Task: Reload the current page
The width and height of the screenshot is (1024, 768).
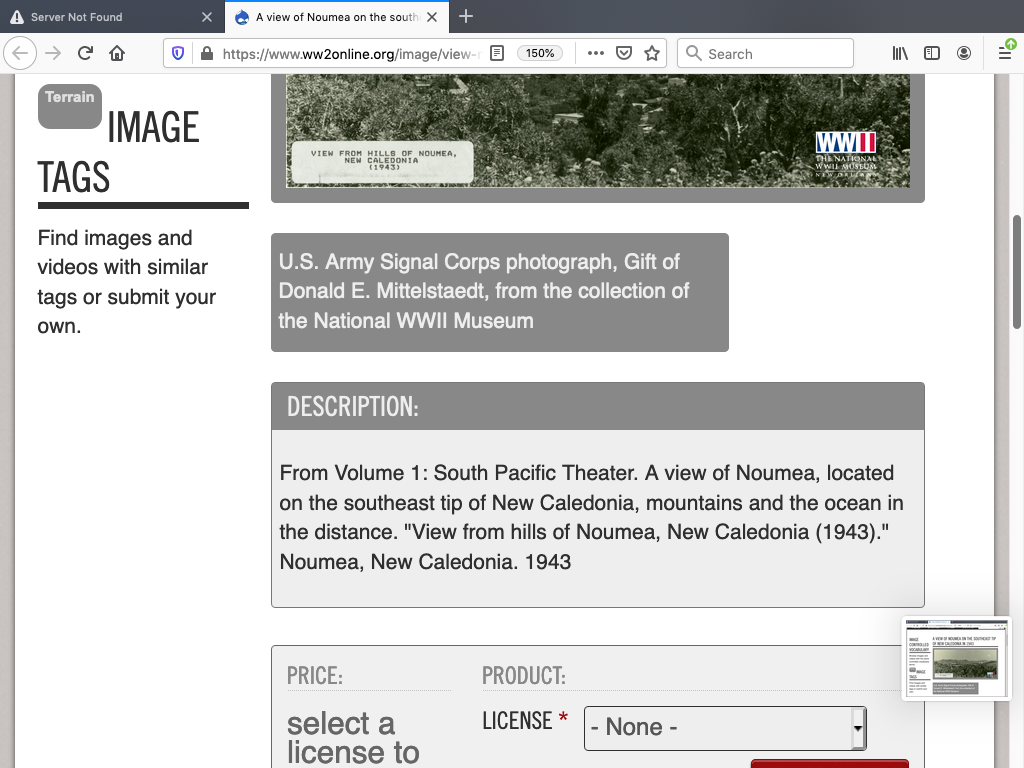Action: (85, 53)
